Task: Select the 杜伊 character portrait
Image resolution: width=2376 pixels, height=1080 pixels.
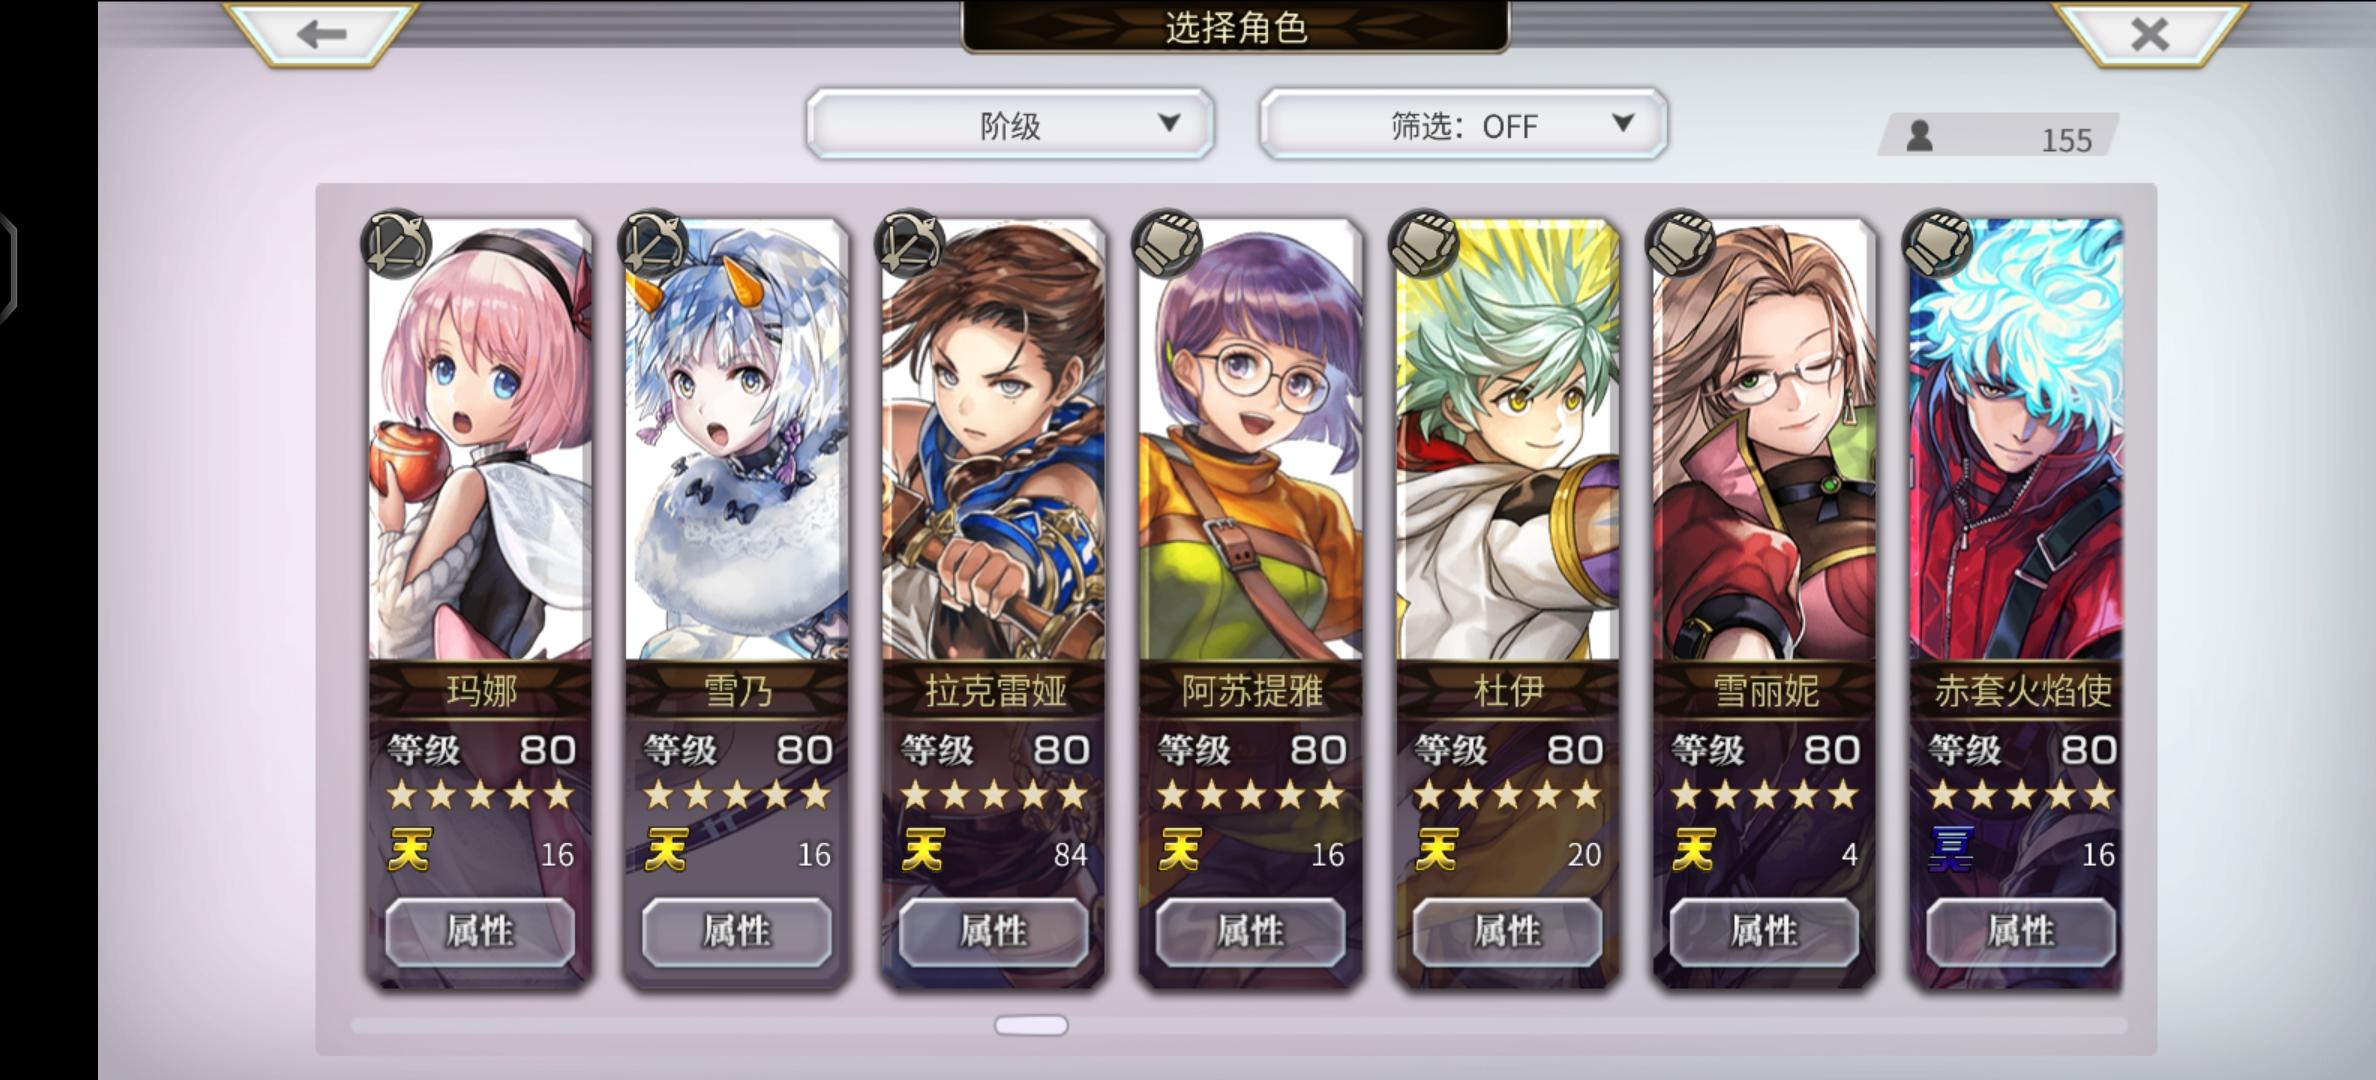Action: coord(1507,440)
